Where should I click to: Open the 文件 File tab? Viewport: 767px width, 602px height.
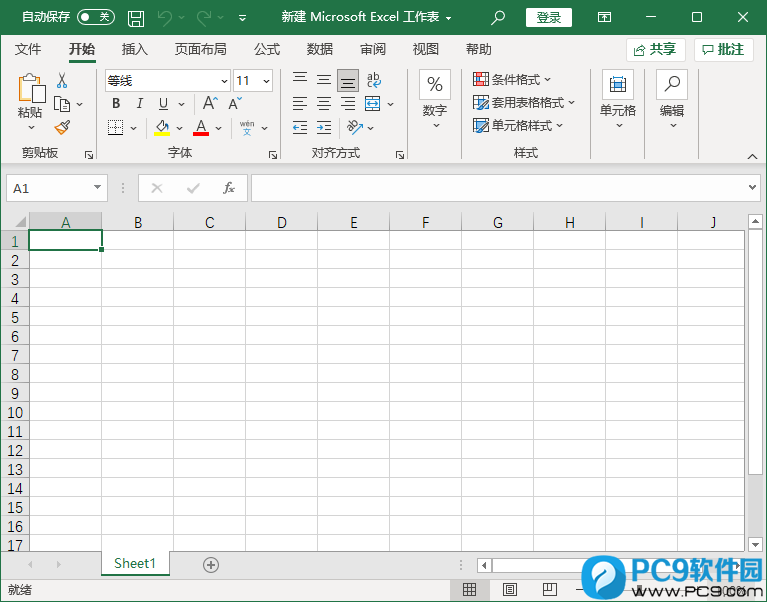28,49
